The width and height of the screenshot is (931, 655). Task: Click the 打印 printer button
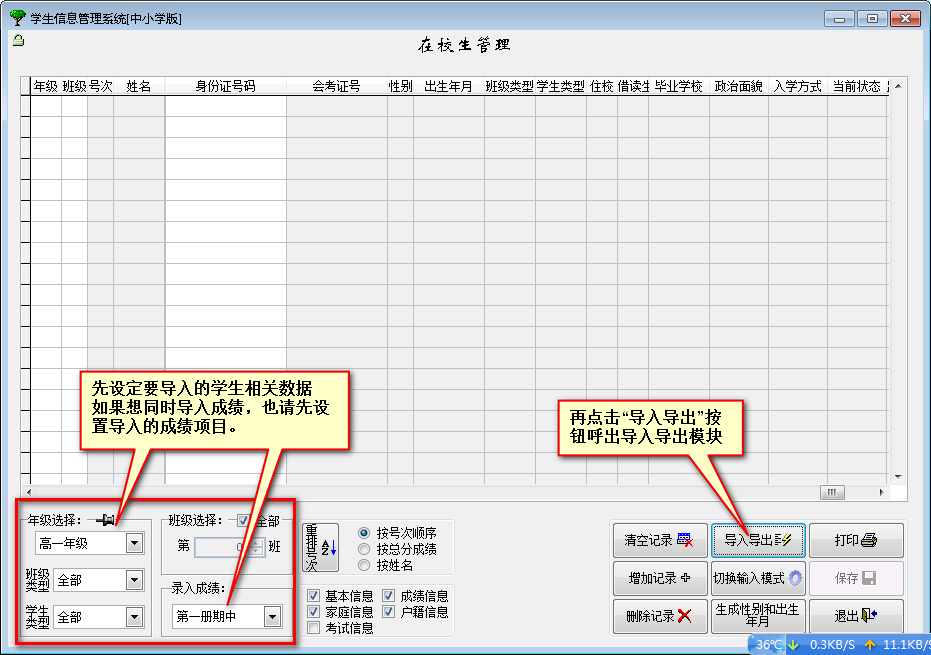click(856, 541)
